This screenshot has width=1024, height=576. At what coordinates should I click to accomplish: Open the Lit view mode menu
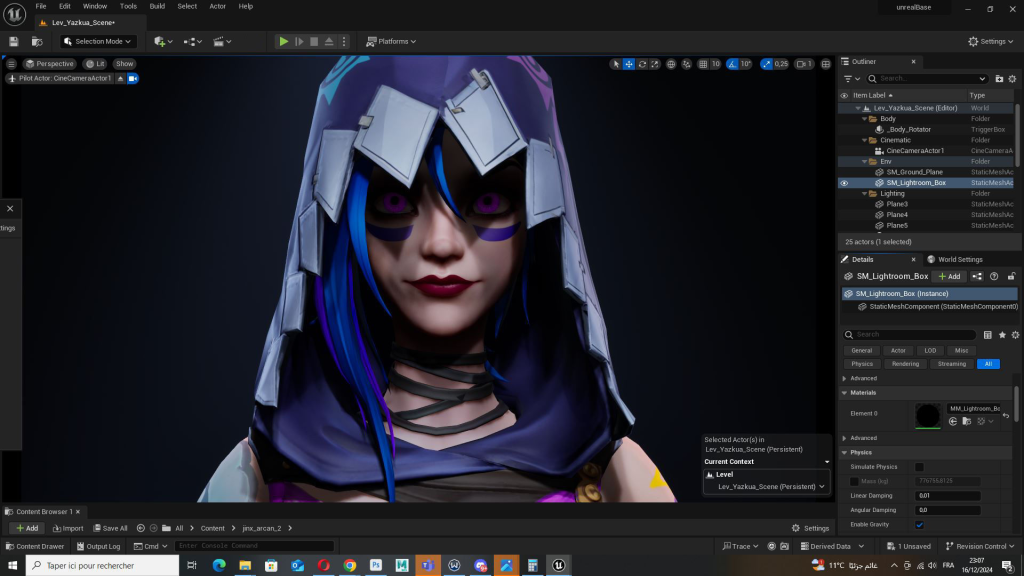tap(95, 64)
